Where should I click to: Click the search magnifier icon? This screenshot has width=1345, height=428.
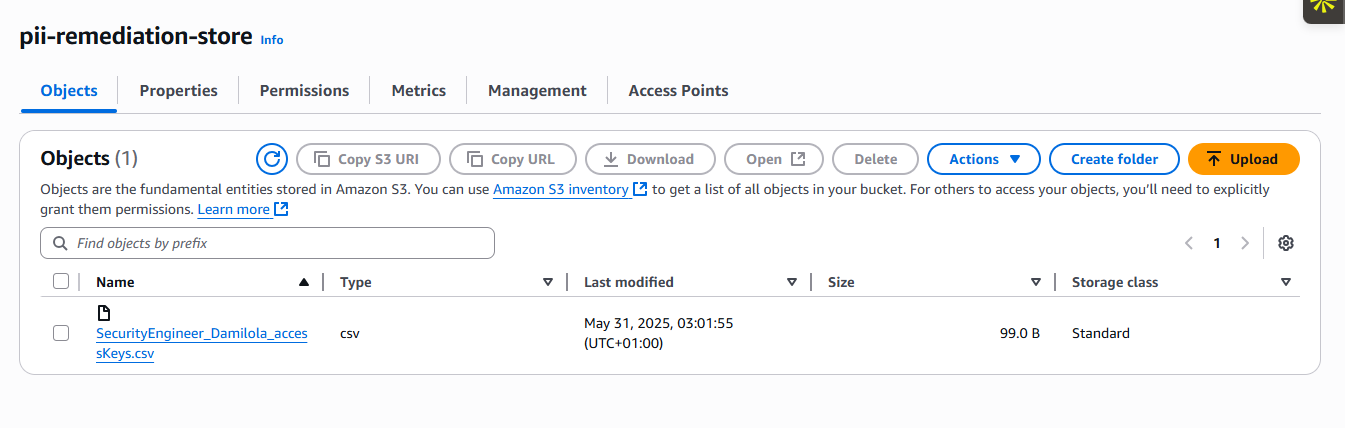coord(60,243)
